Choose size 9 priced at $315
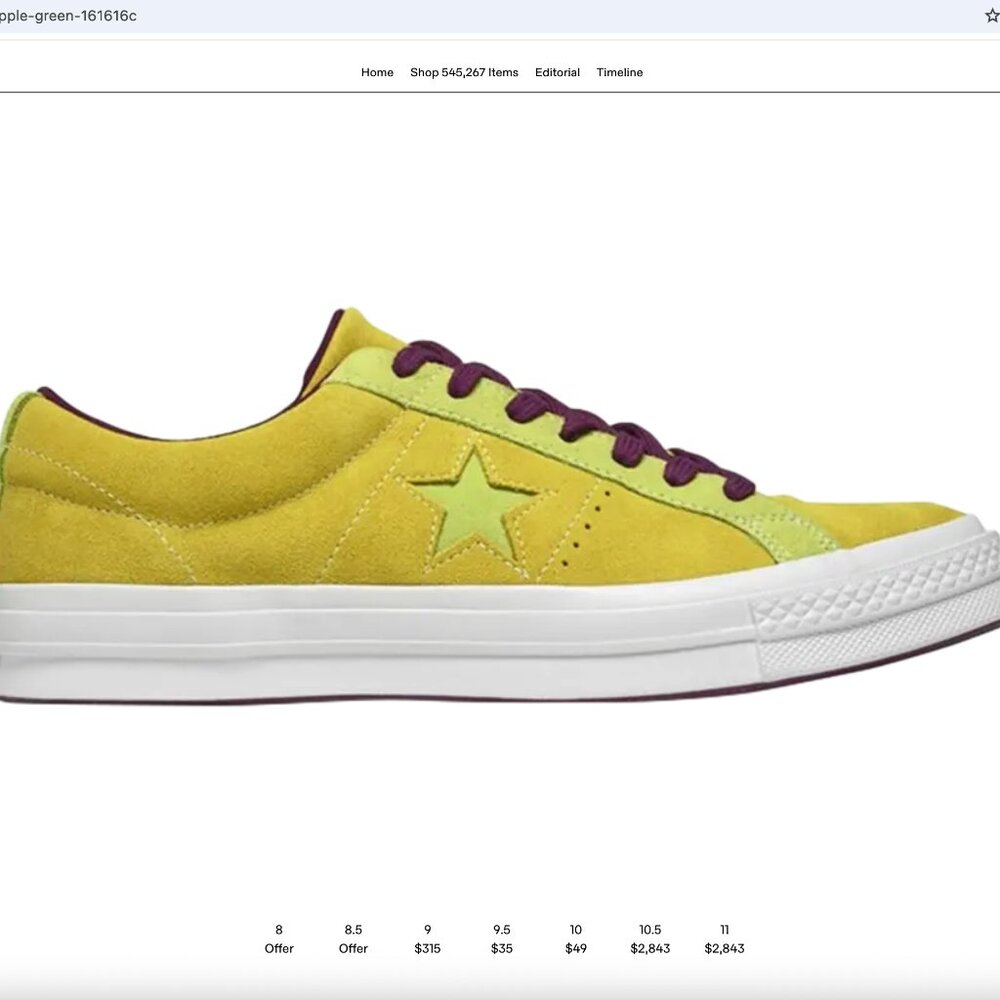Image resolution: width=1000 pixels, height=1000 pixels. coord(427,939)
